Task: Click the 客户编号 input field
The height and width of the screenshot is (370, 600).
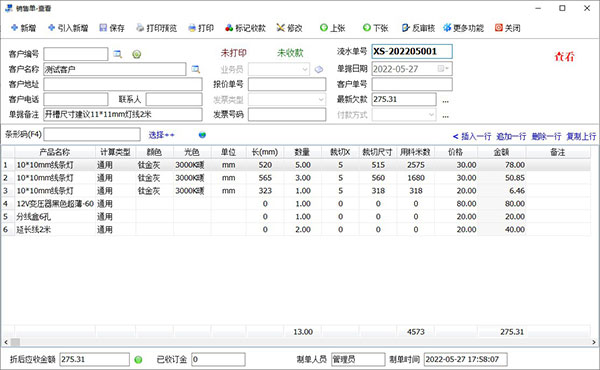Action: pos(76,54)
